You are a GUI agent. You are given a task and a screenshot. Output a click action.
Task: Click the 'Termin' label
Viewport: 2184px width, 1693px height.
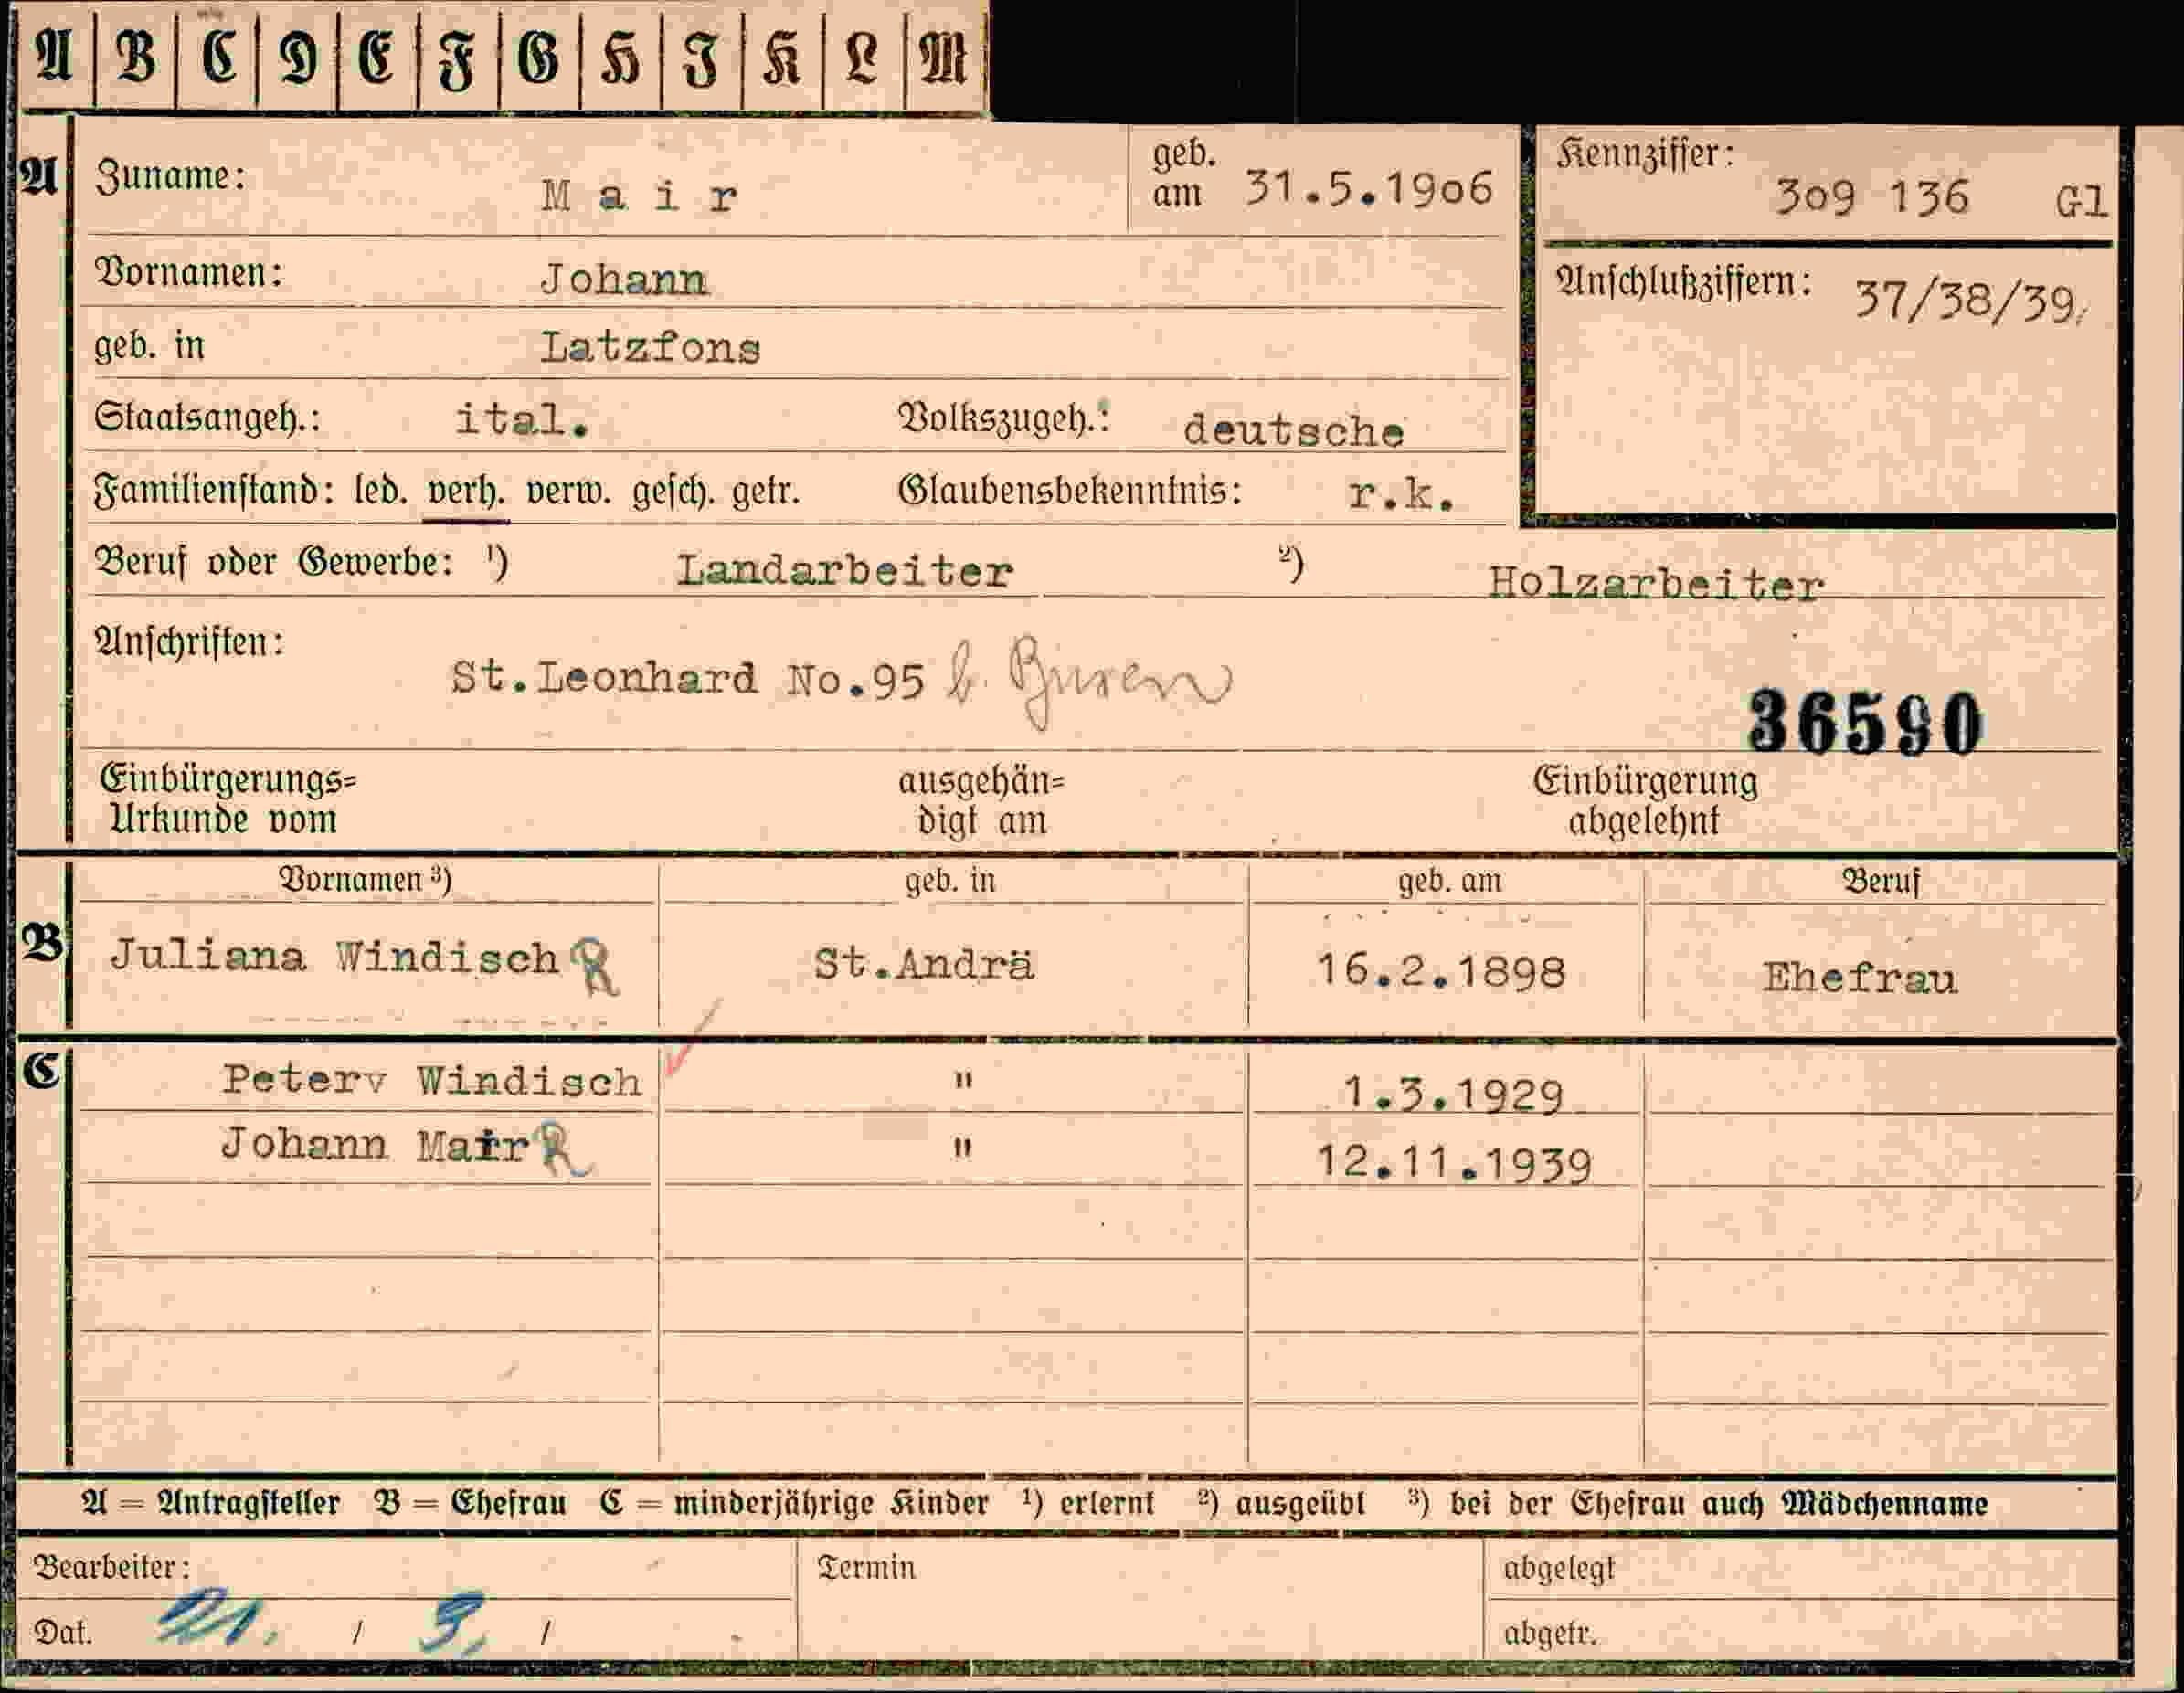click(x=866, y=1567)
